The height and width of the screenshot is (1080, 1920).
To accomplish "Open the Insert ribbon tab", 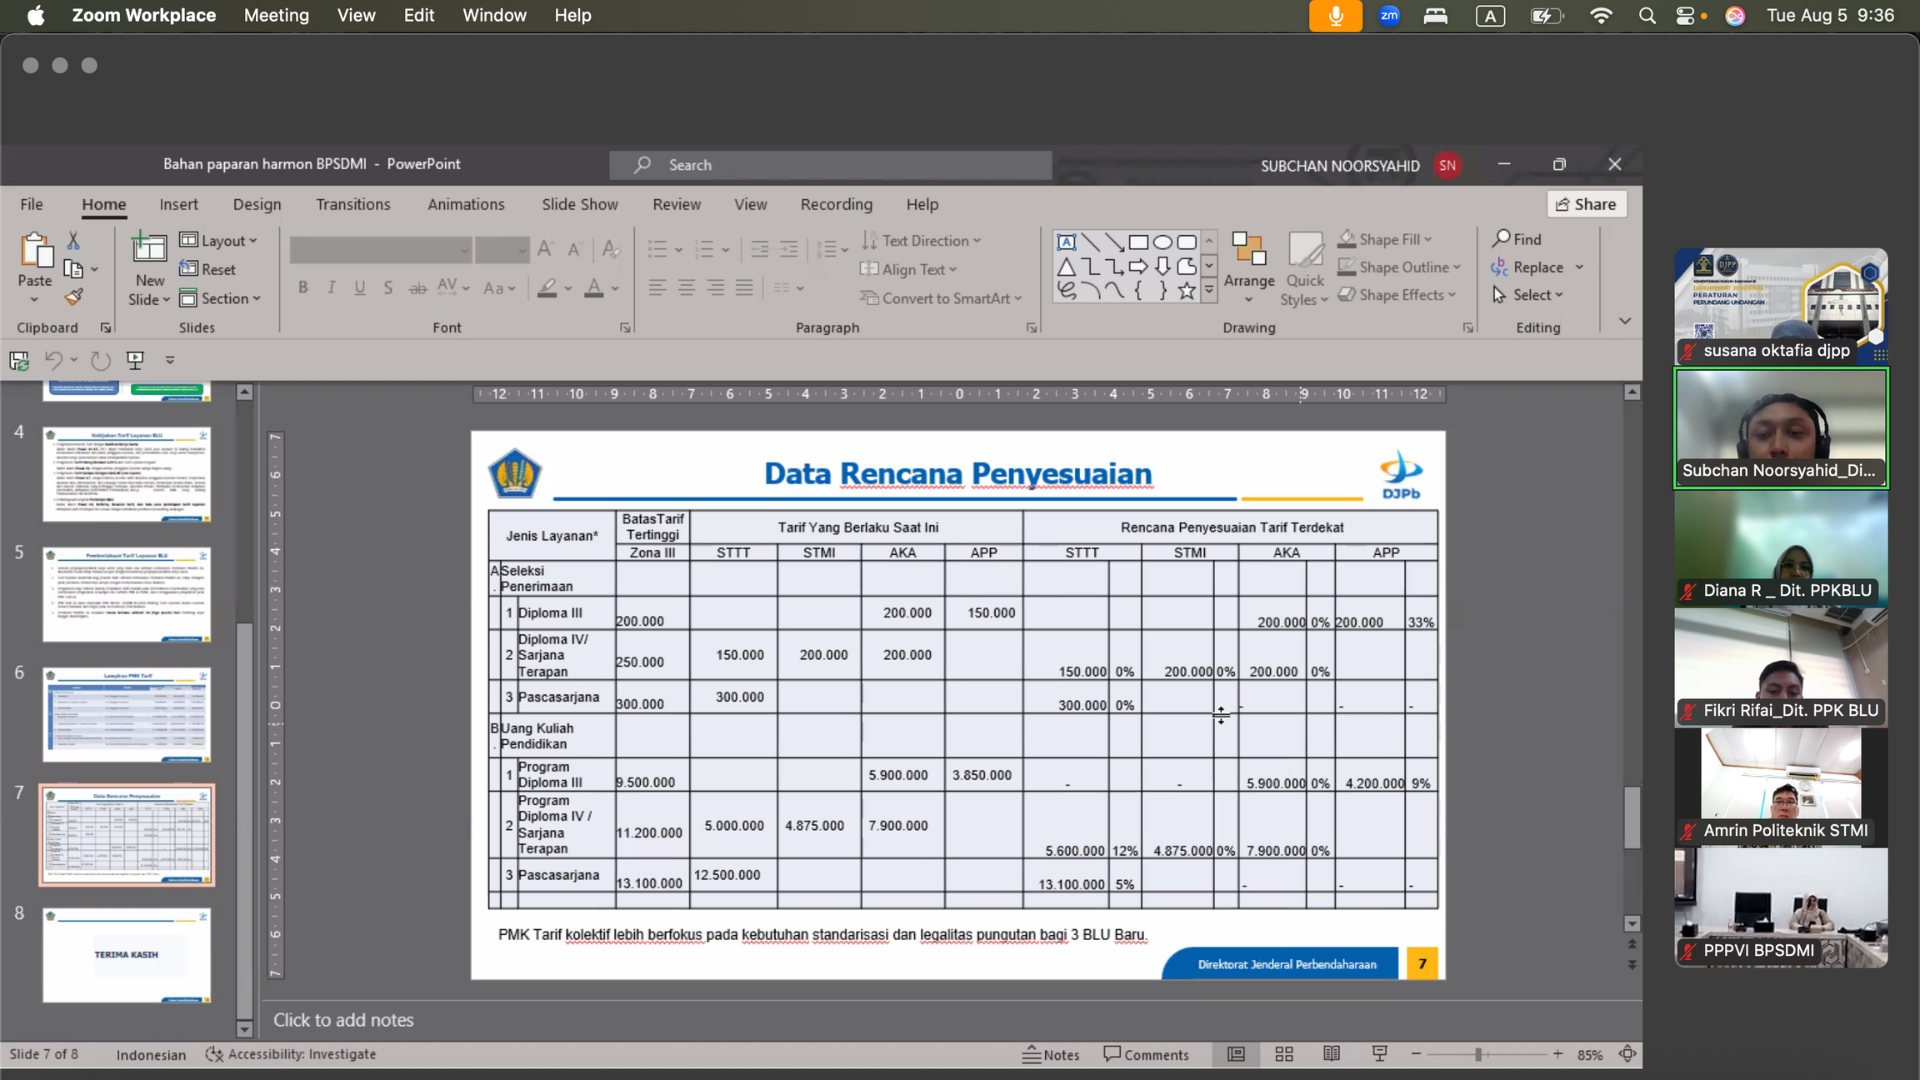I will [x=179, y=204].
